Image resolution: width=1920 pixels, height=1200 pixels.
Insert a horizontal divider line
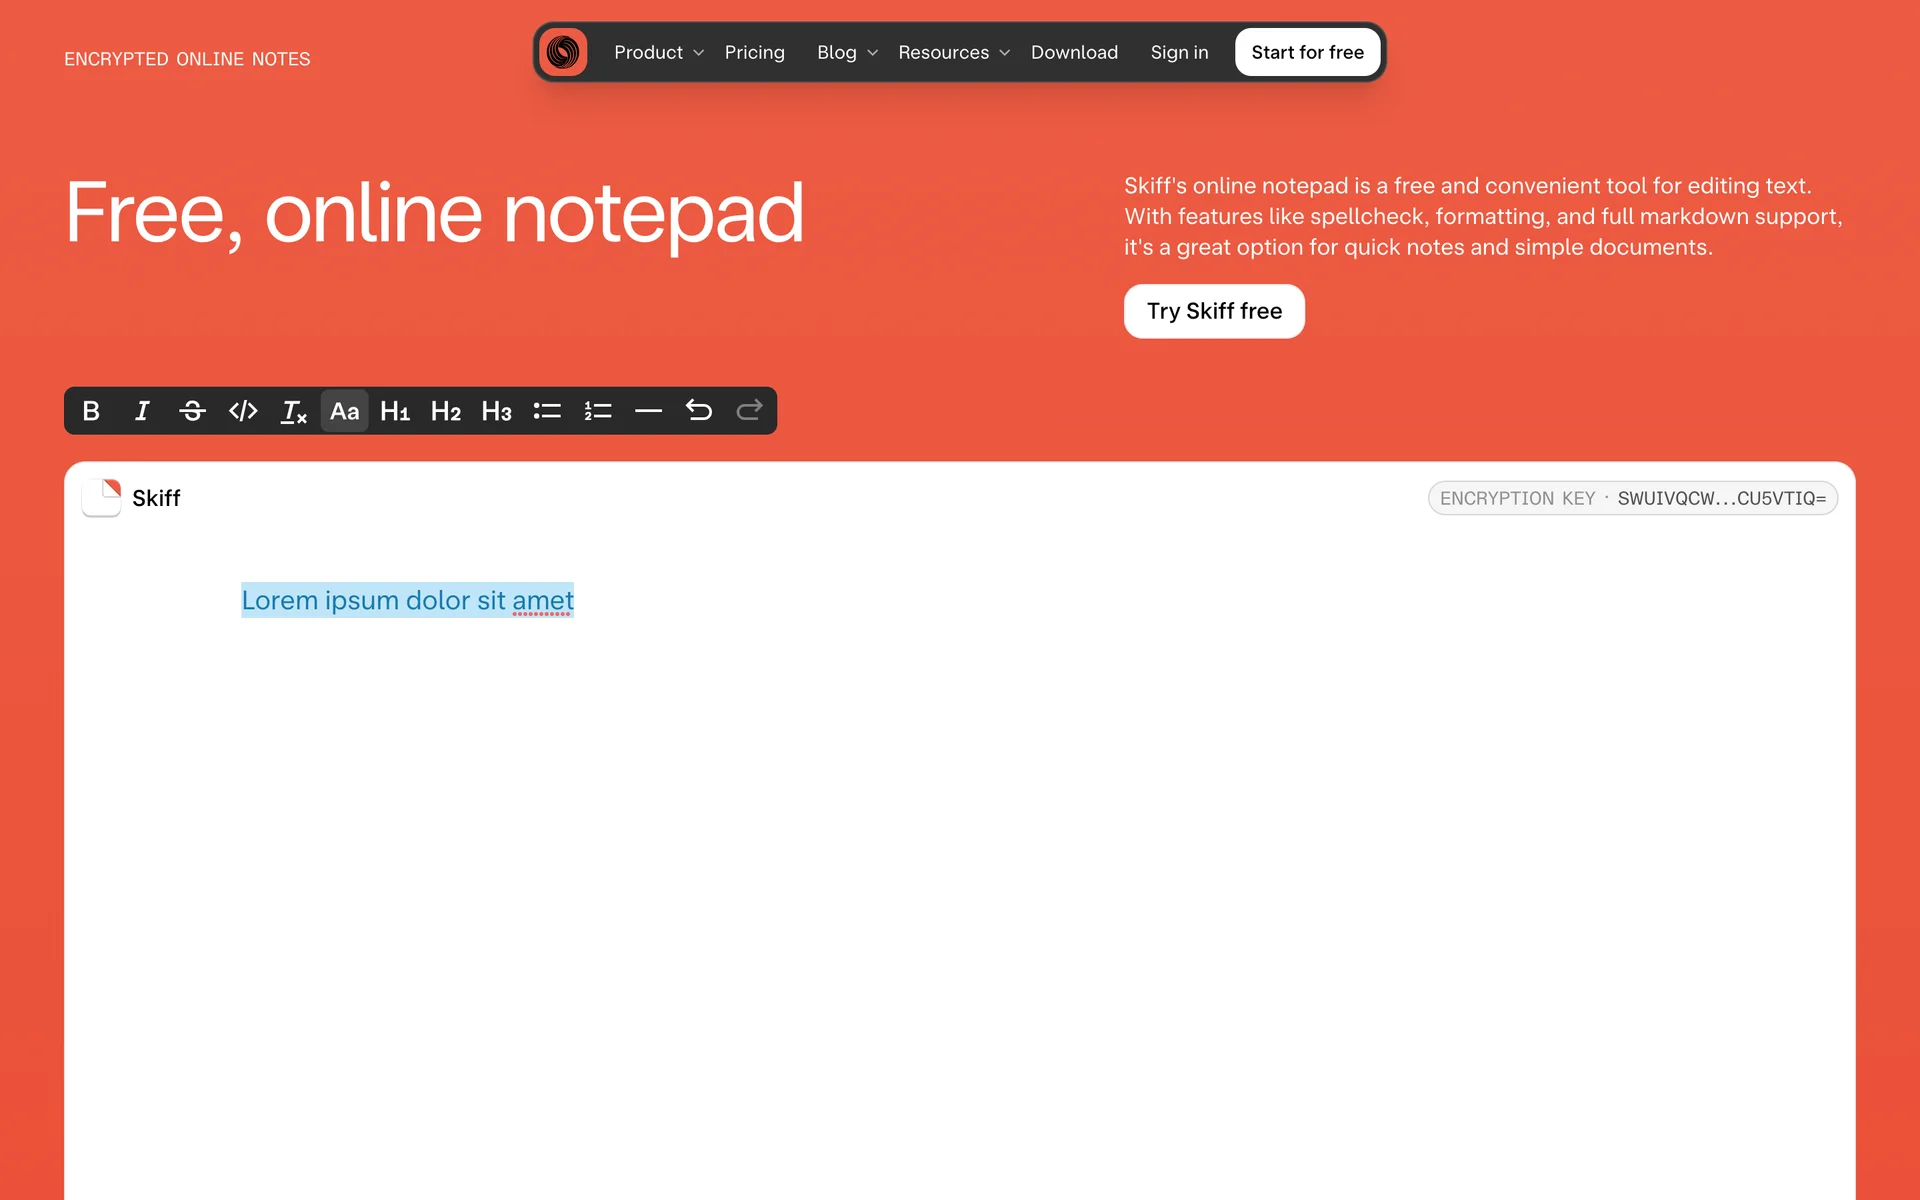click(x=648, y=411)
